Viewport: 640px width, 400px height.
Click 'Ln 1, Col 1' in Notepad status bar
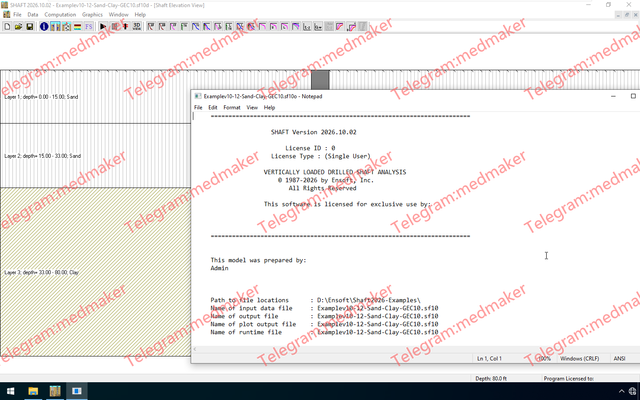[x=489, y=358]
